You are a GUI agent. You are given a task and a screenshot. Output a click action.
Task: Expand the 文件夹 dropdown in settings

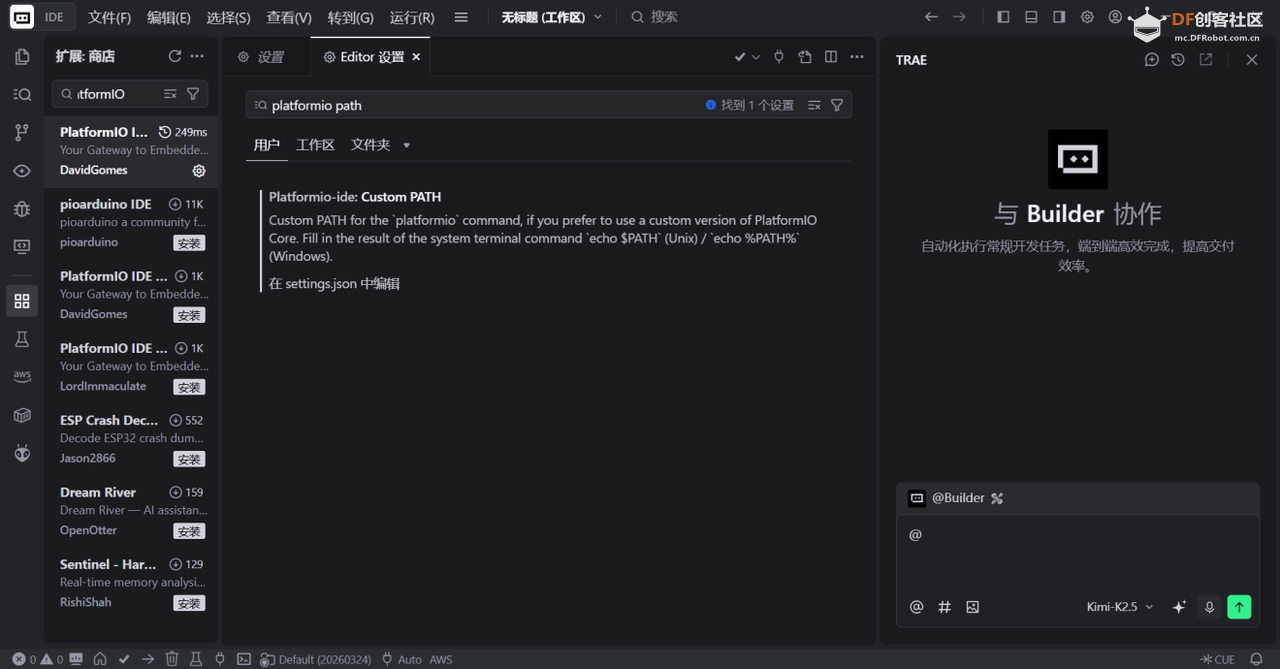(407, 145)
